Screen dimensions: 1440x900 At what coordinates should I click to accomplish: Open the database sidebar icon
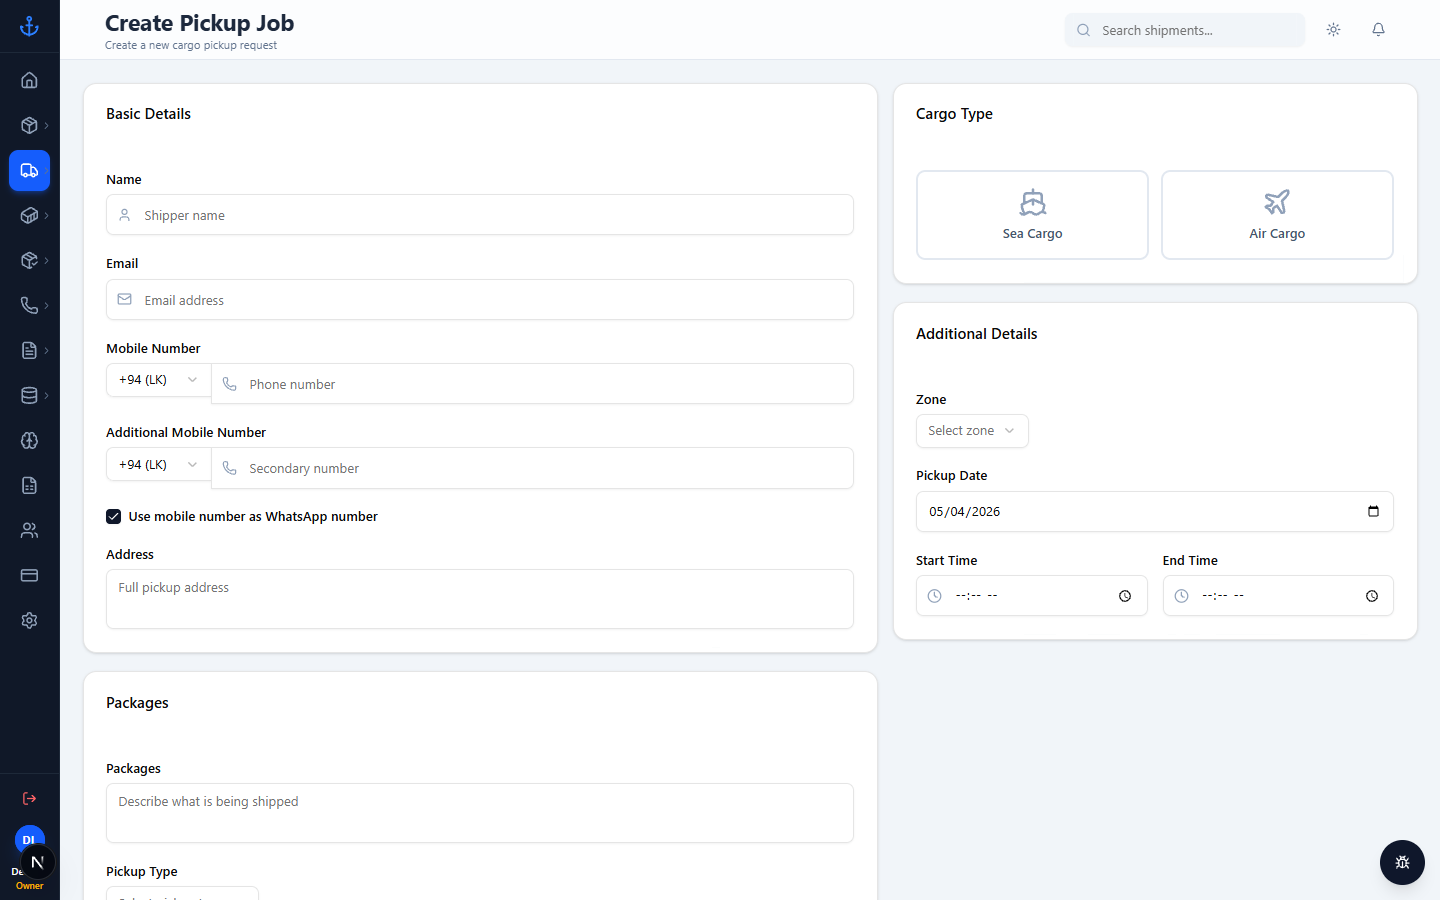[29, 395]
